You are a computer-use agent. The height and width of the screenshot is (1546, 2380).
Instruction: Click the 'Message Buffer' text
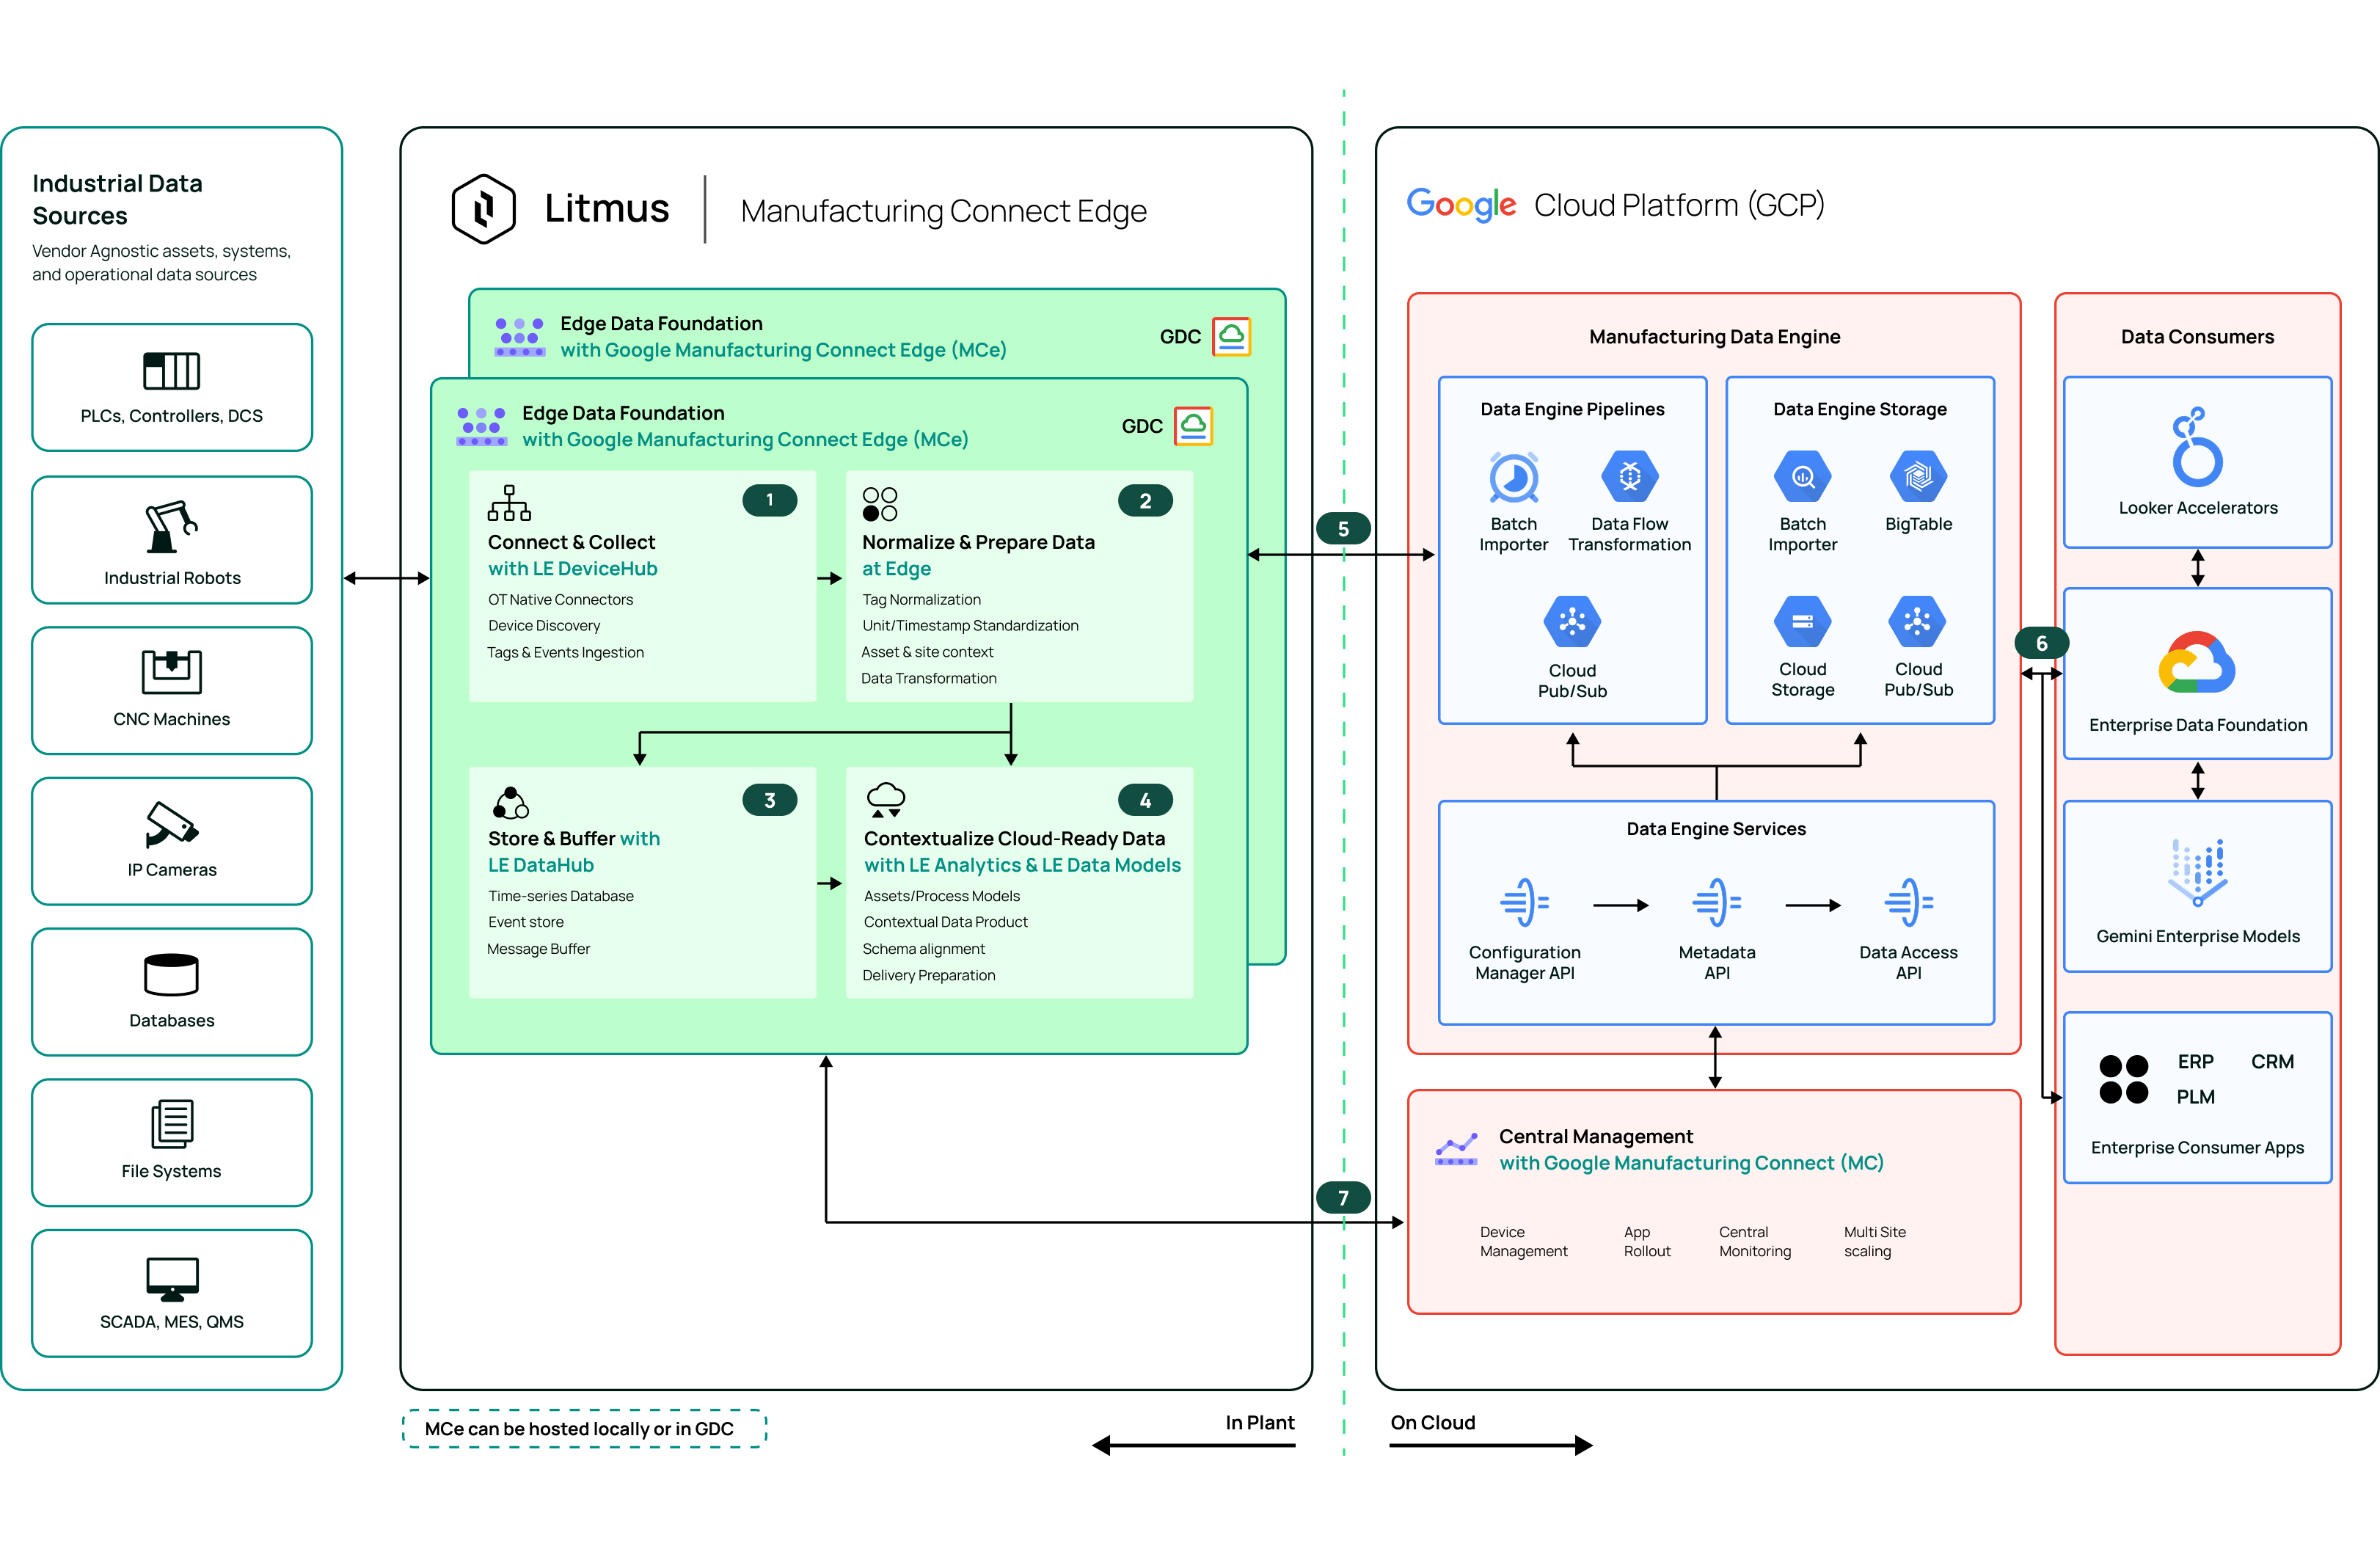[x=538, y=948]
